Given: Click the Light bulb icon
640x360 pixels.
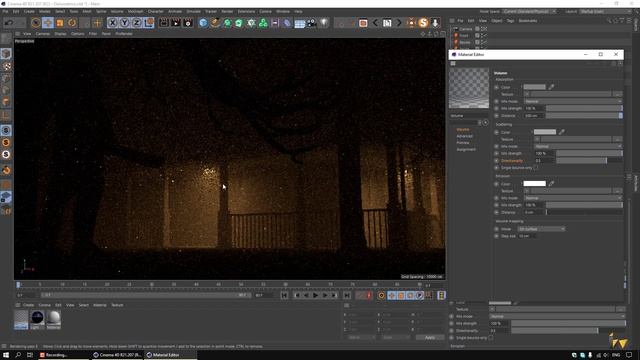Looking at the screenshot, I should click(324, 23).
